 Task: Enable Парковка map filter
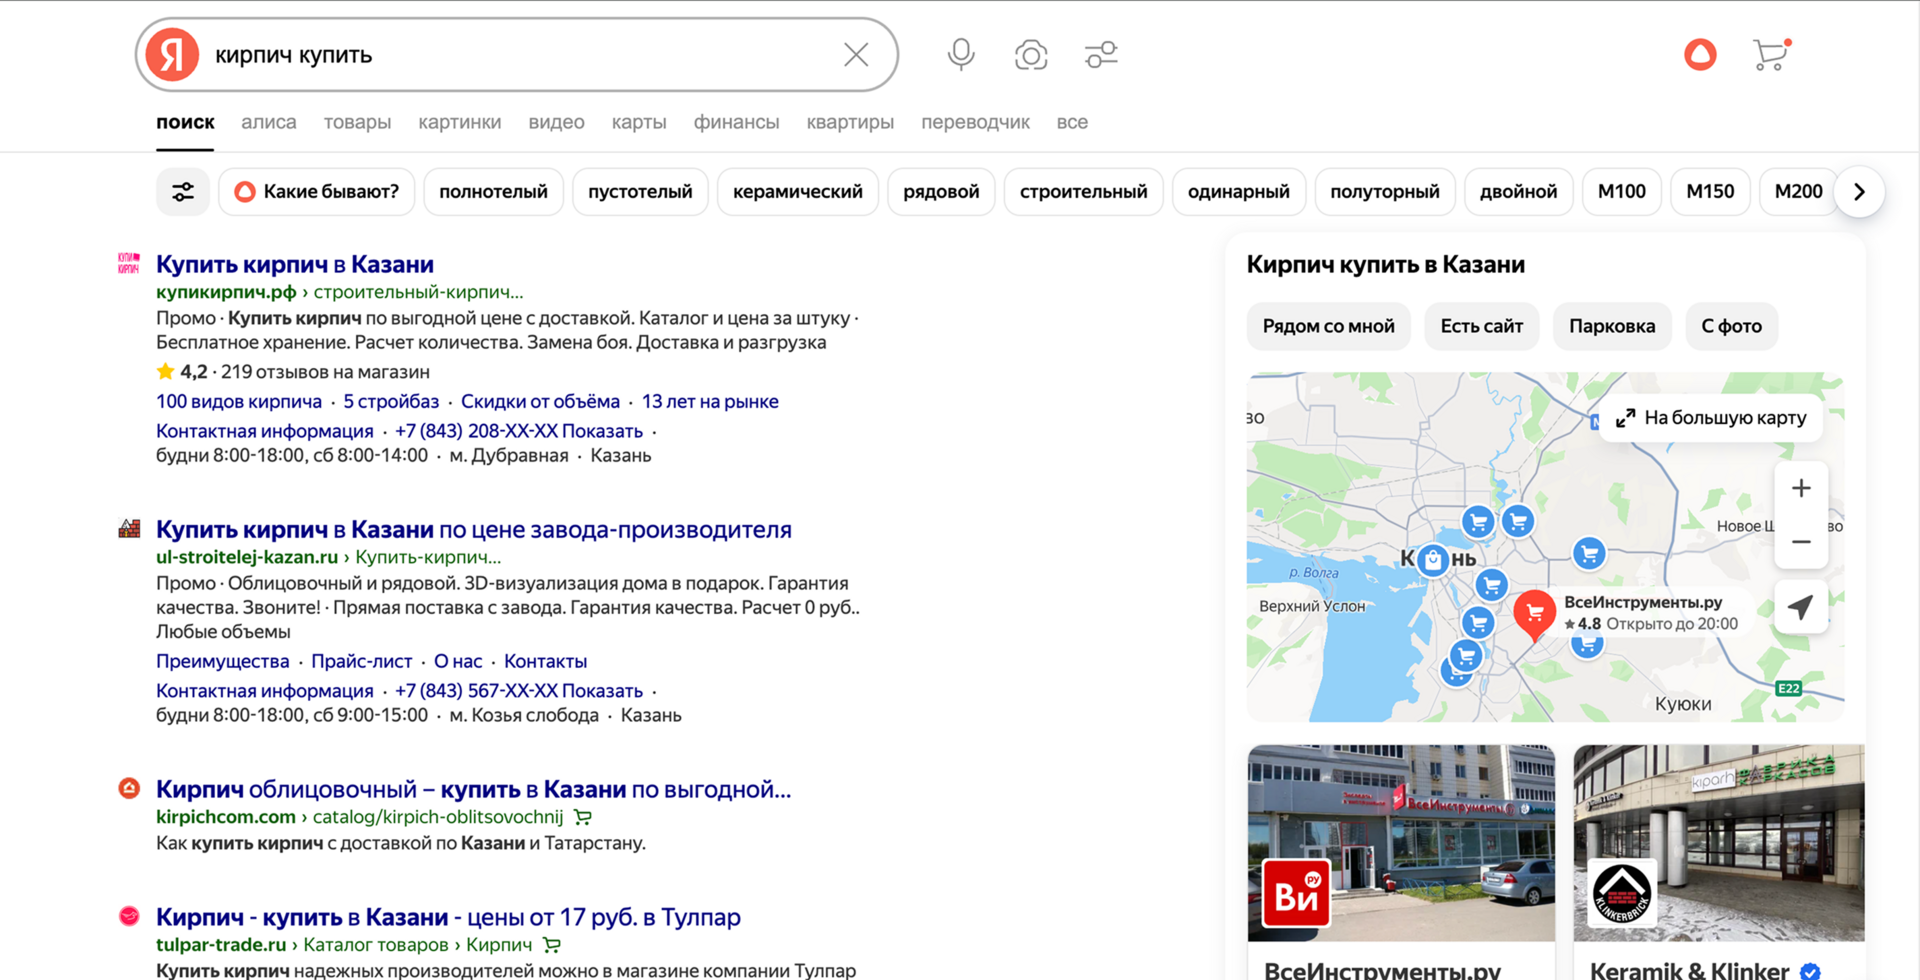point(1612,326)
